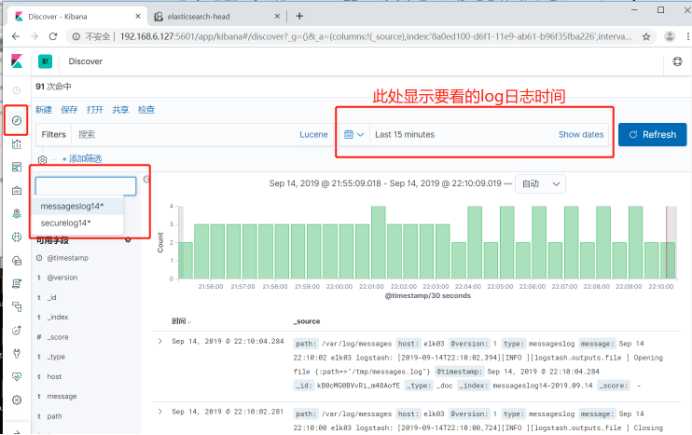The width and height of the screenshot is (692, 435).
Task: Select the _index field
Action: tap(58, 317)
